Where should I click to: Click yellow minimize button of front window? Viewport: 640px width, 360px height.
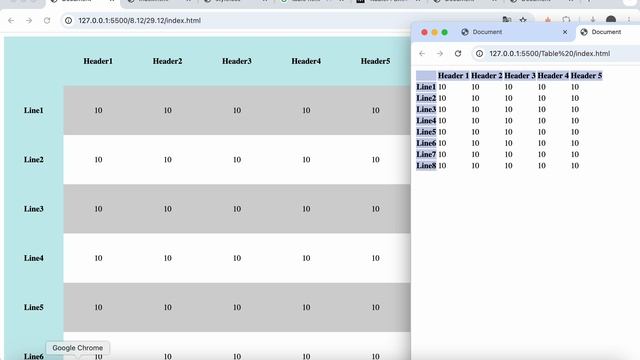(x=435, y=32)
